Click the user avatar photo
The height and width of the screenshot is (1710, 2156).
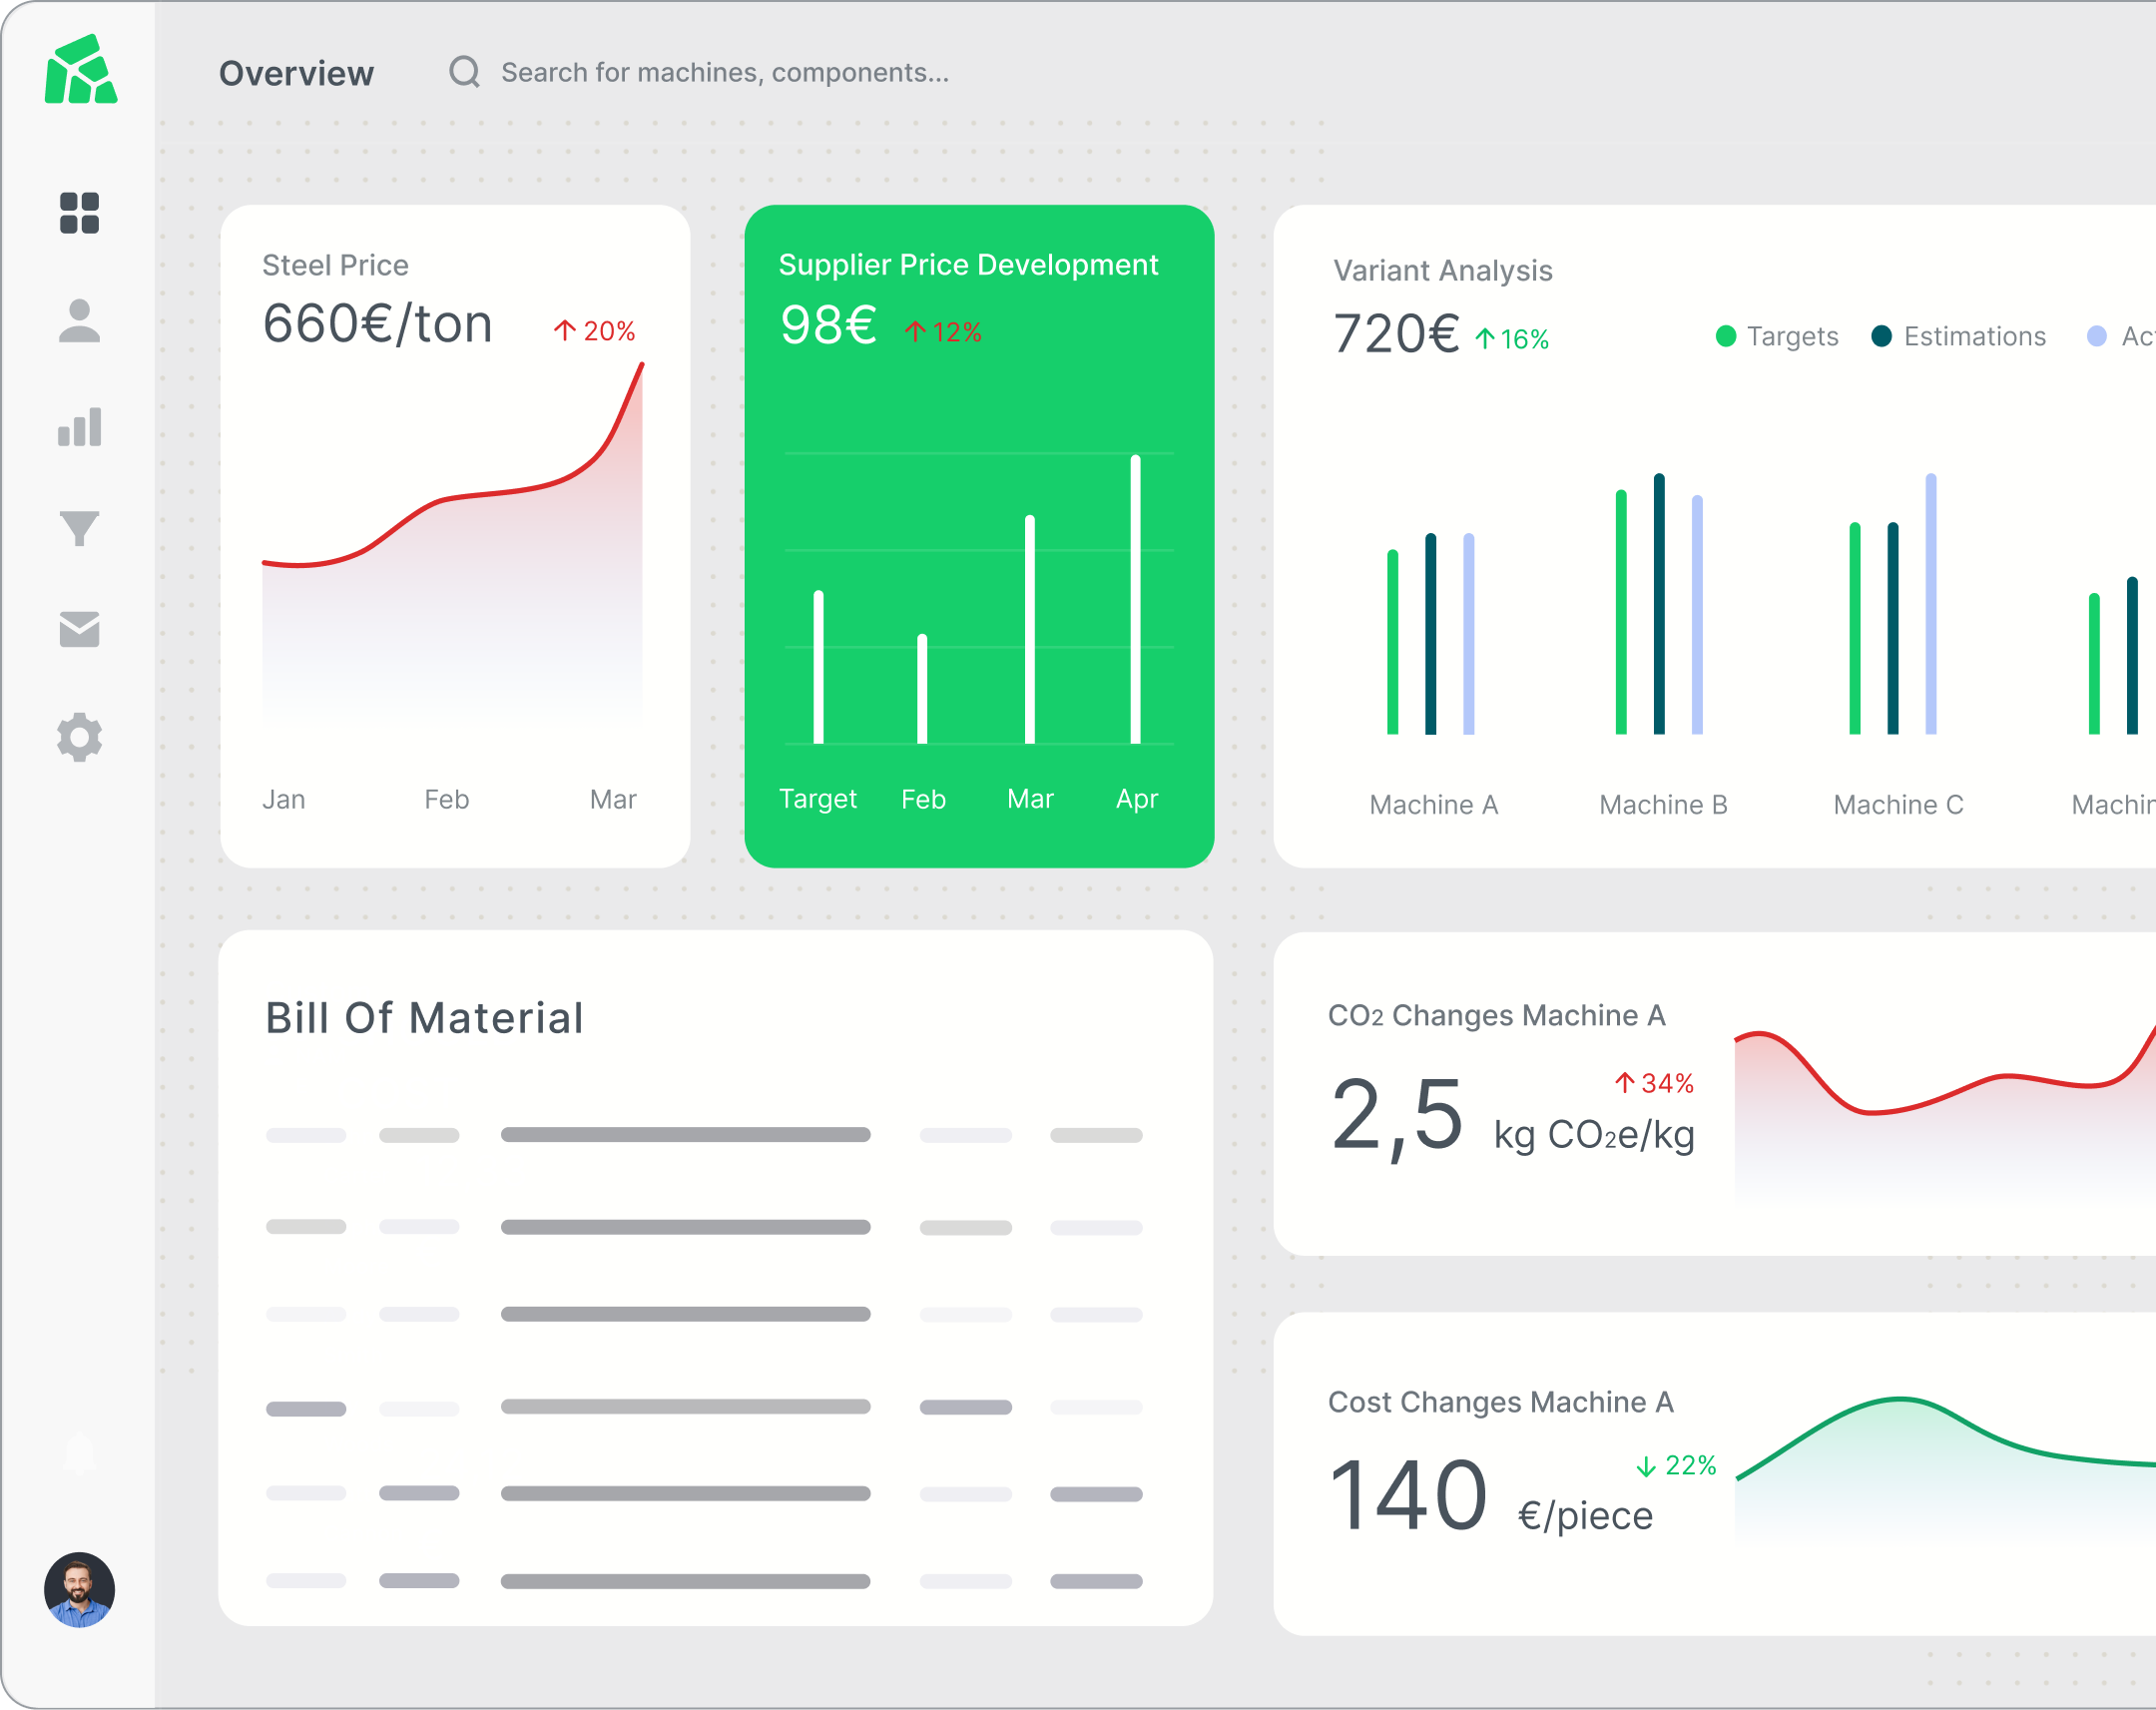79,1590
